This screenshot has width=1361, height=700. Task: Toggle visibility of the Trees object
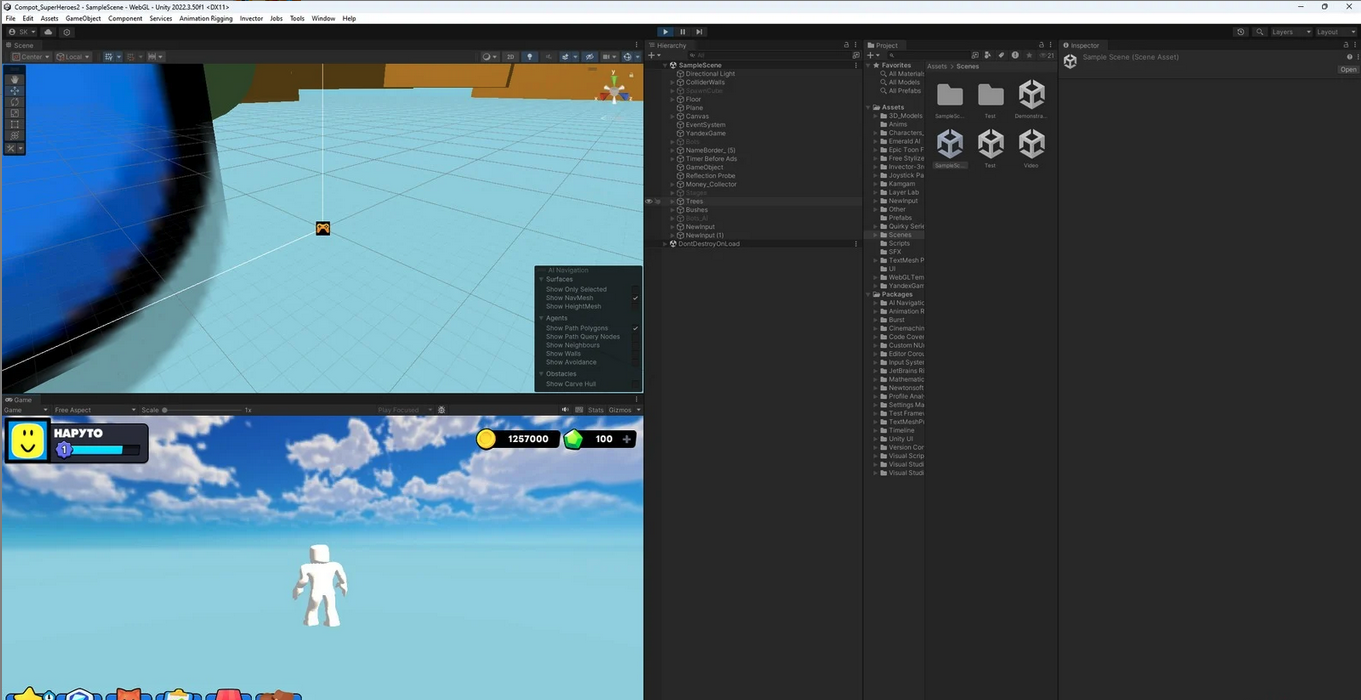647,201
